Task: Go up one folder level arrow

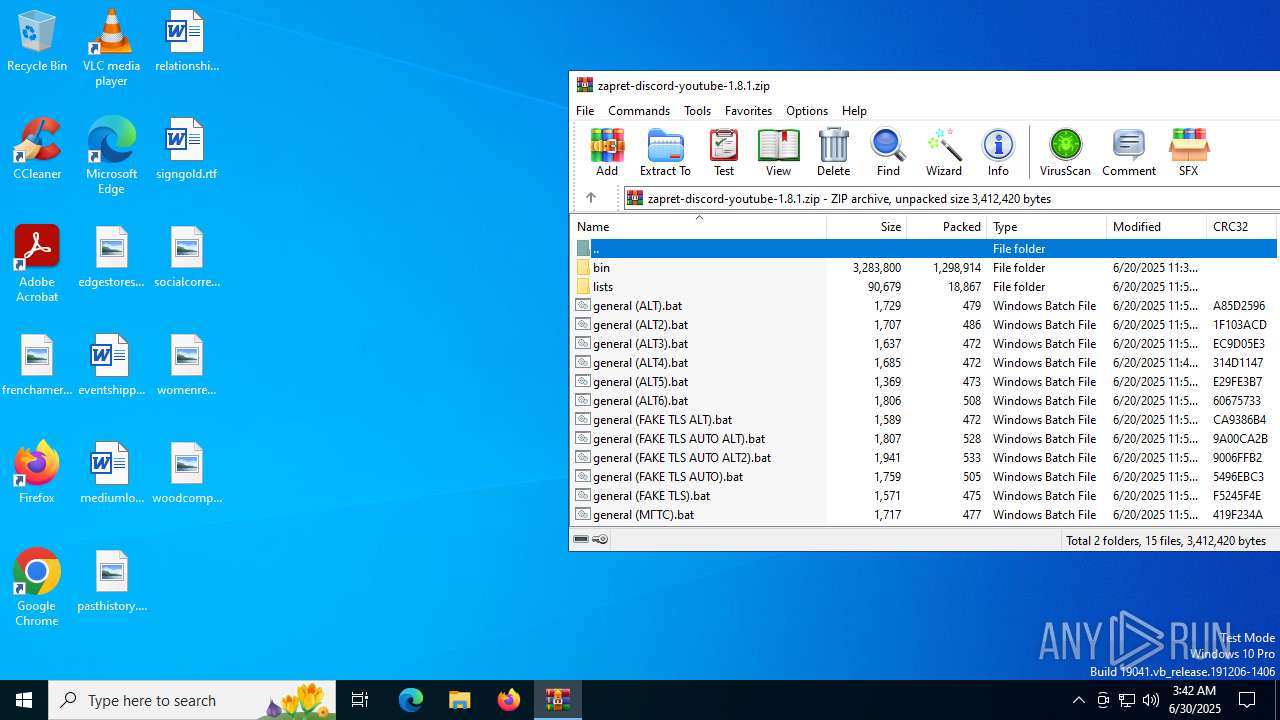Action: point(591,198)
